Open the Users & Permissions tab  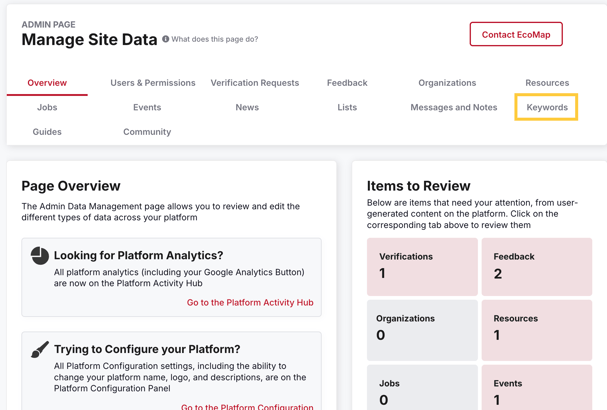click(x=153, y=83)
